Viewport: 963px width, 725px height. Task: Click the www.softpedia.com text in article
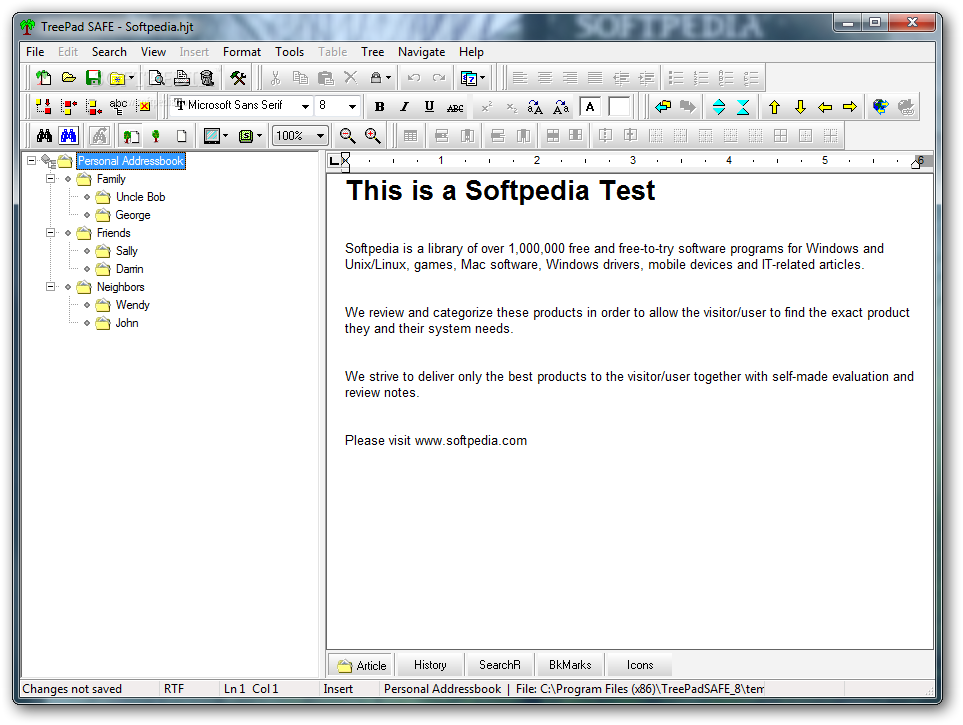click(471, 441)
